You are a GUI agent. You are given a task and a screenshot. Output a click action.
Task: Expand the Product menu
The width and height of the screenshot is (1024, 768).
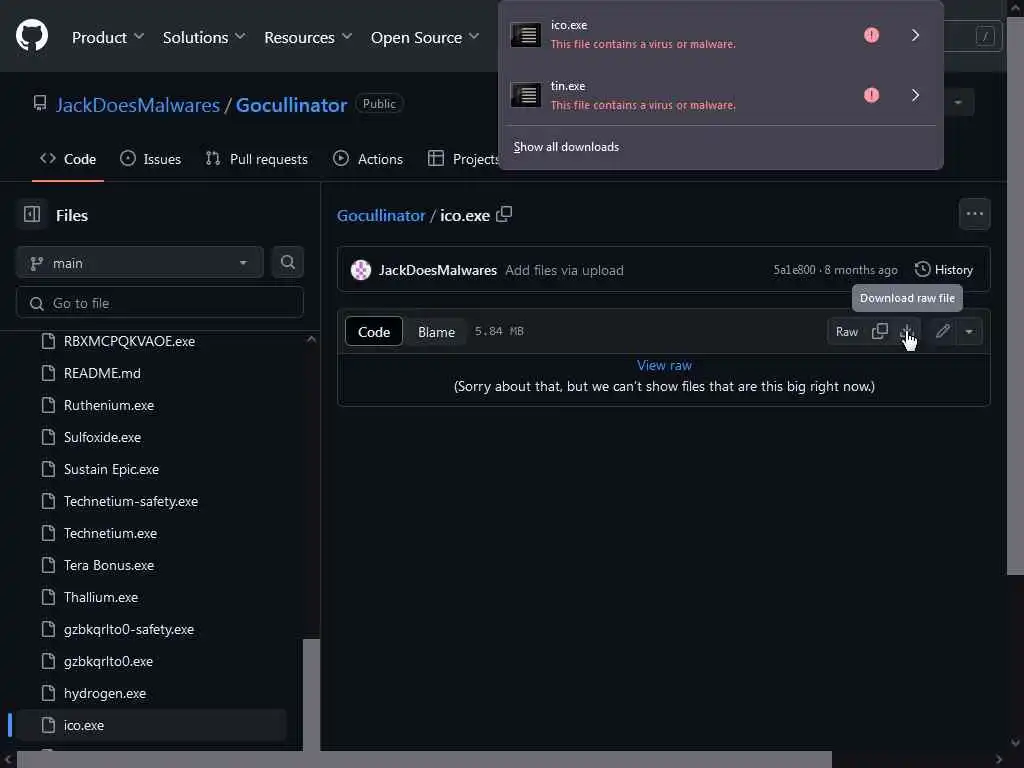108,37
